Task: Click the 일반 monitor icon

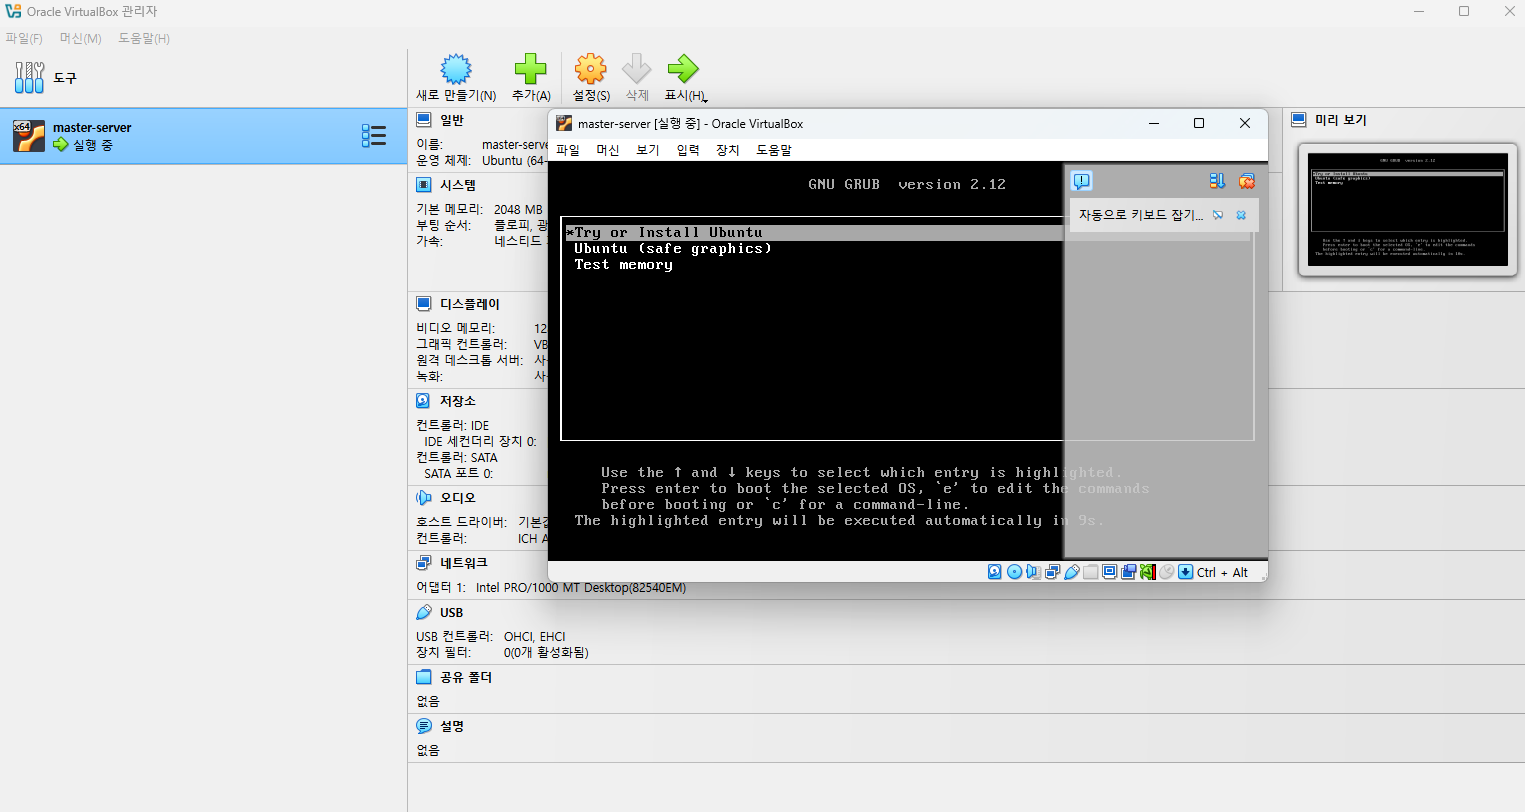Action: [x=424, y=120]
